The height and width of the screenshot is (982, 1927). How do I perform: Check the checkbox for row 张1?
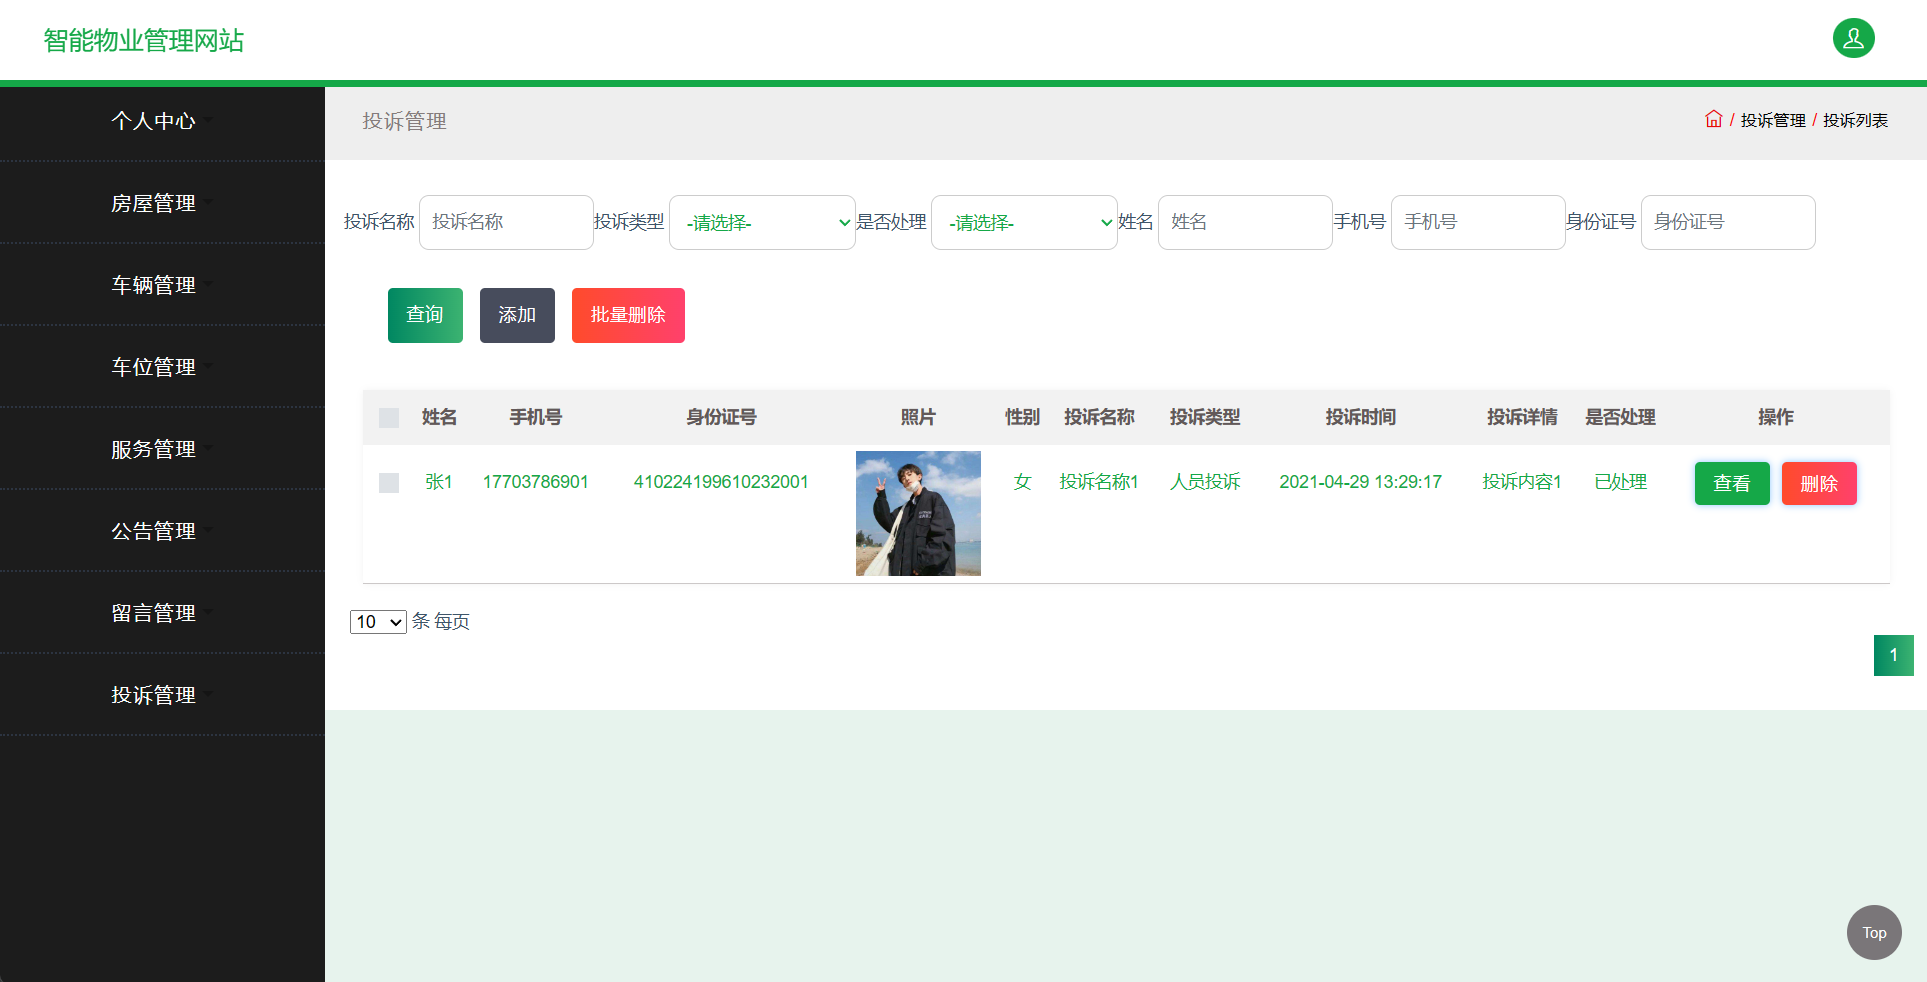[x=388, y=482]
